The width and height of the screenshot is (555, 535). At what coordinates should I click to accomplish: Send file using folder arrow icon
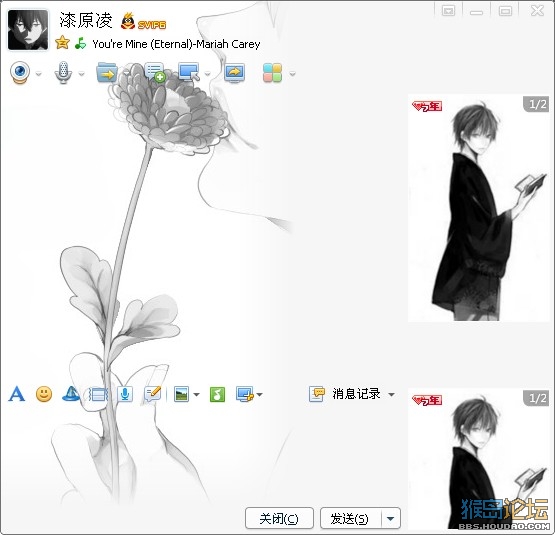(x=107, y=73)
